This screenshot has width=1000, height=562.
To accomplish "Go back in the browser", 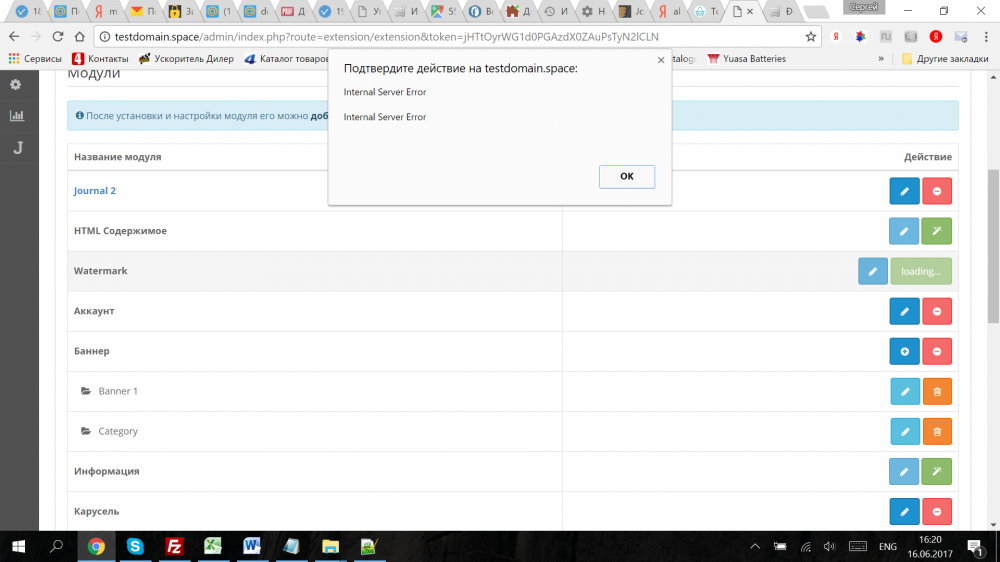I will (14, 36).
